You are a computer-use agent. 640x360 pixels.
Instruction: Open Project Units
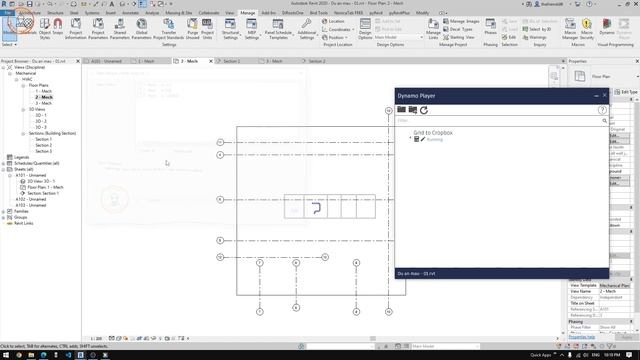[207, 28]
